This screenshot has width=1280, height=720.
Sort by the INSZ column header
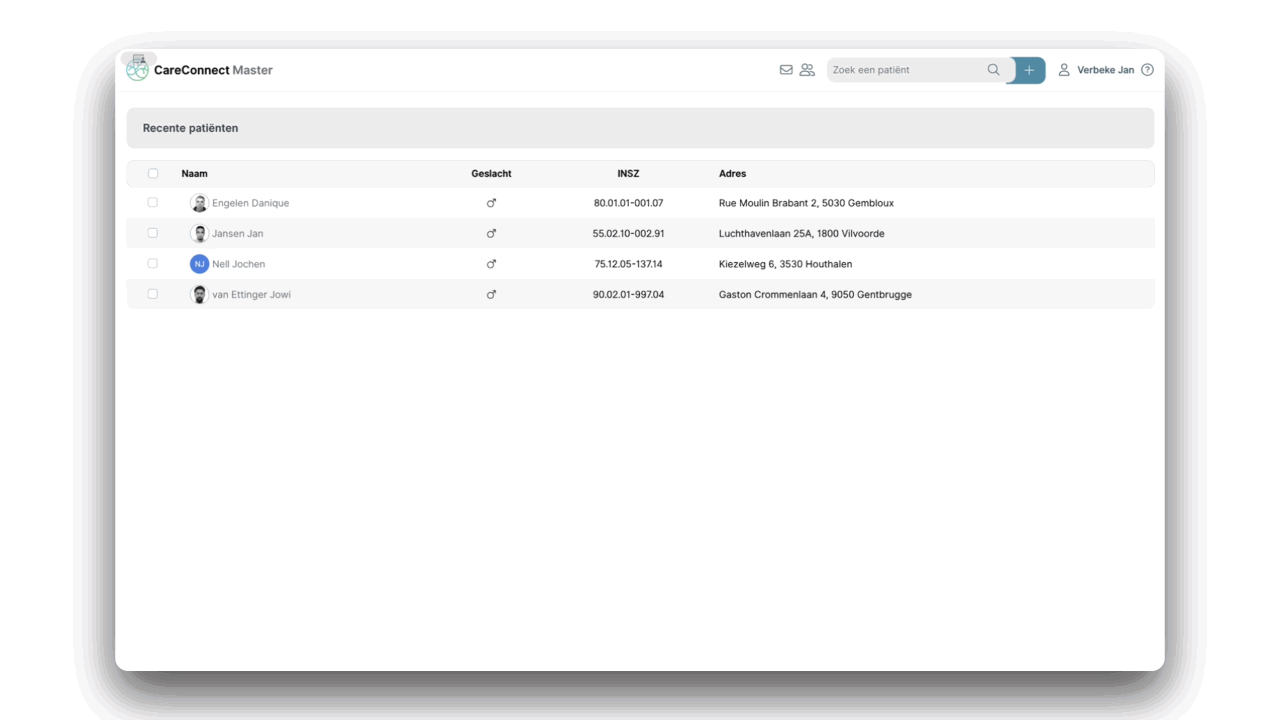[628, 173]
